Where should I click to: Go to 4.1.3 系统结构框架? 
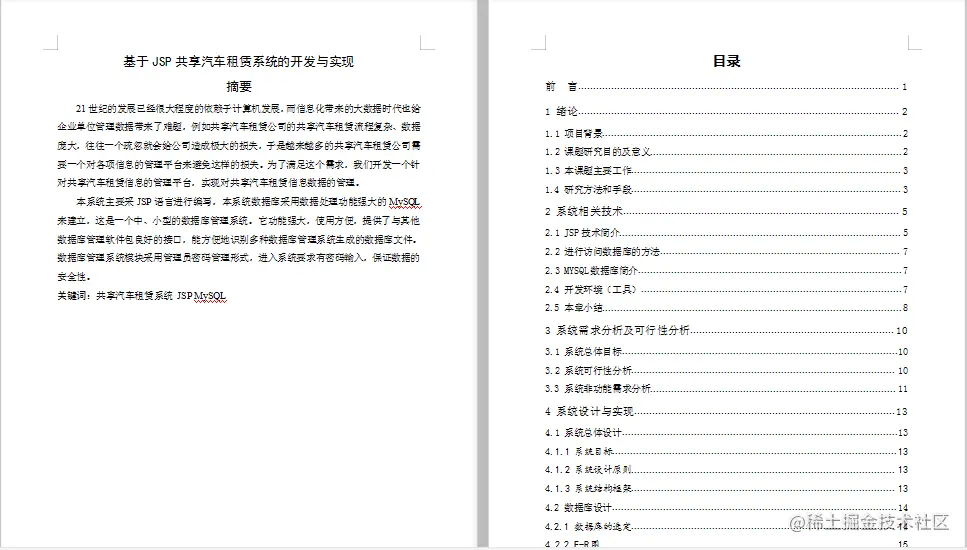tap(726, 488)
